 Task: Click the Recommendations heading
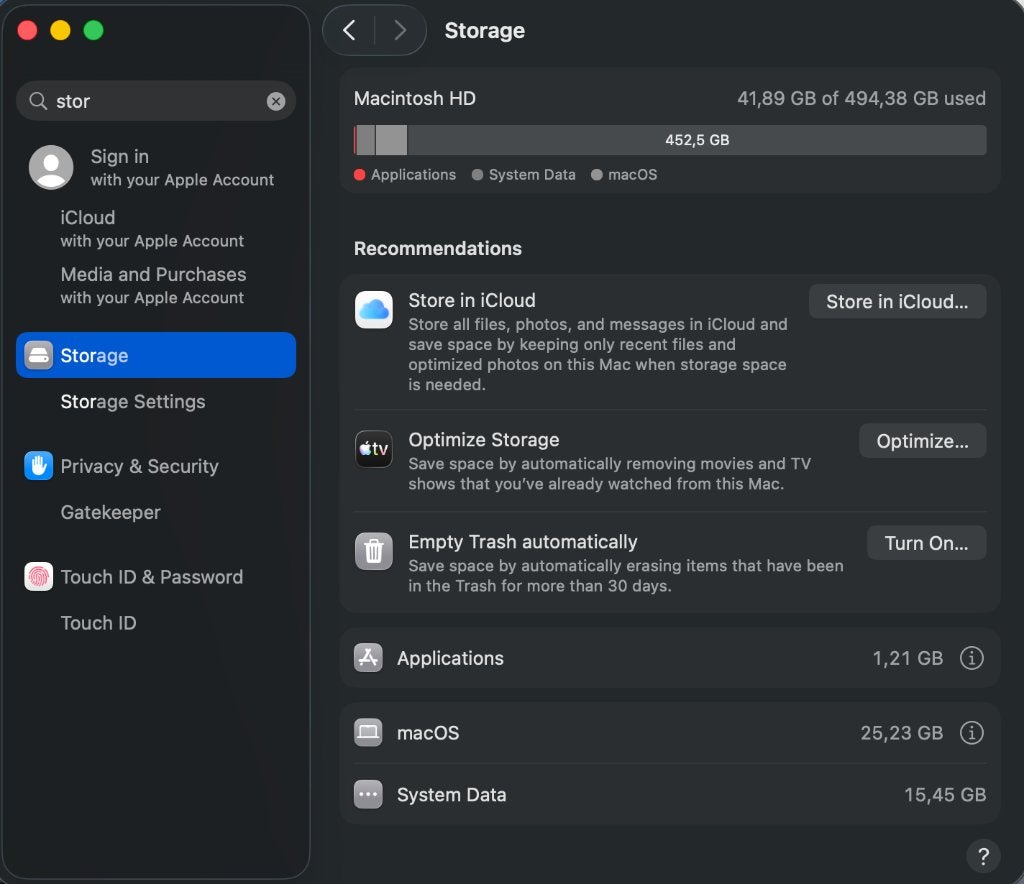pyautogui.click(x=438, y=249)
